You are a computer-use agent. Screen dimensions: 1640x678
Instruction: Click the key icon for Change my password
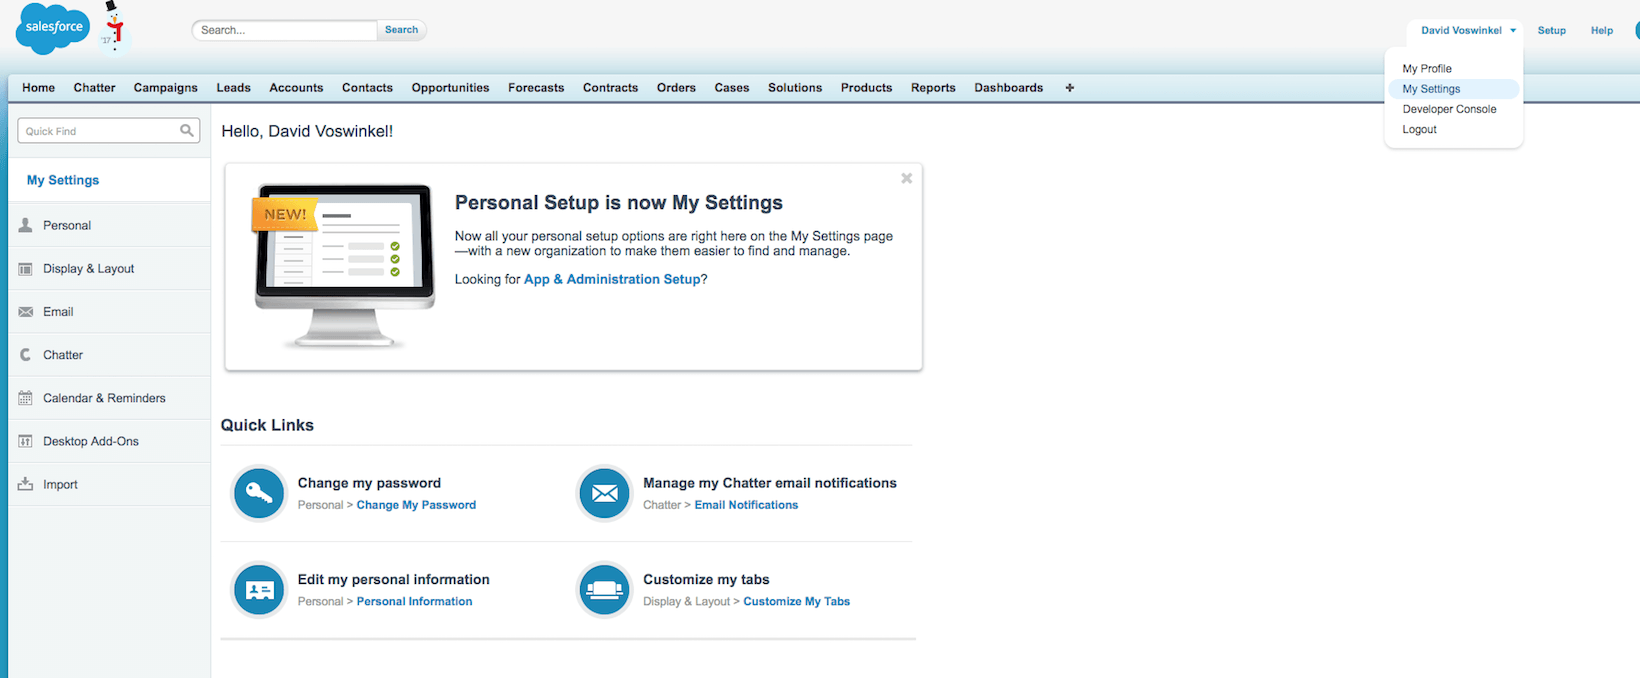click(259, 494)
